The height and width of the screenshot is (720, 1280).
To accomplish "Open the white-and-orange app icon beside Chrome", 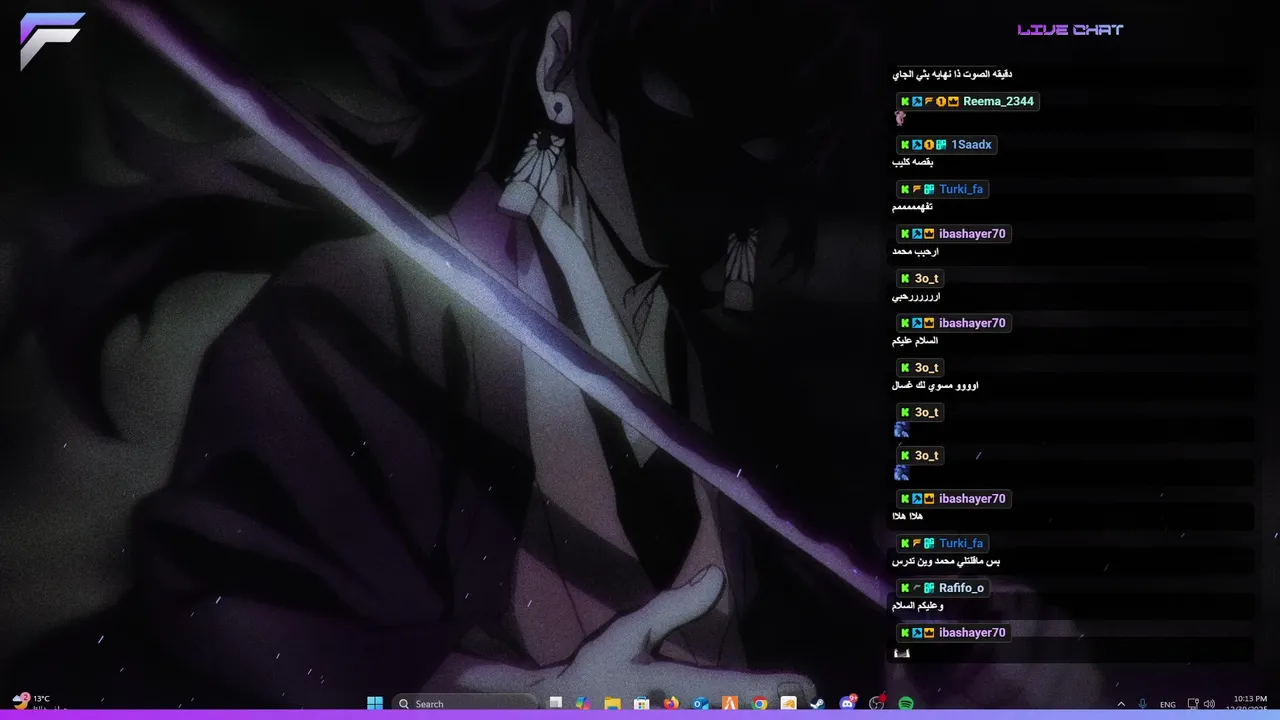I will 788,703.
